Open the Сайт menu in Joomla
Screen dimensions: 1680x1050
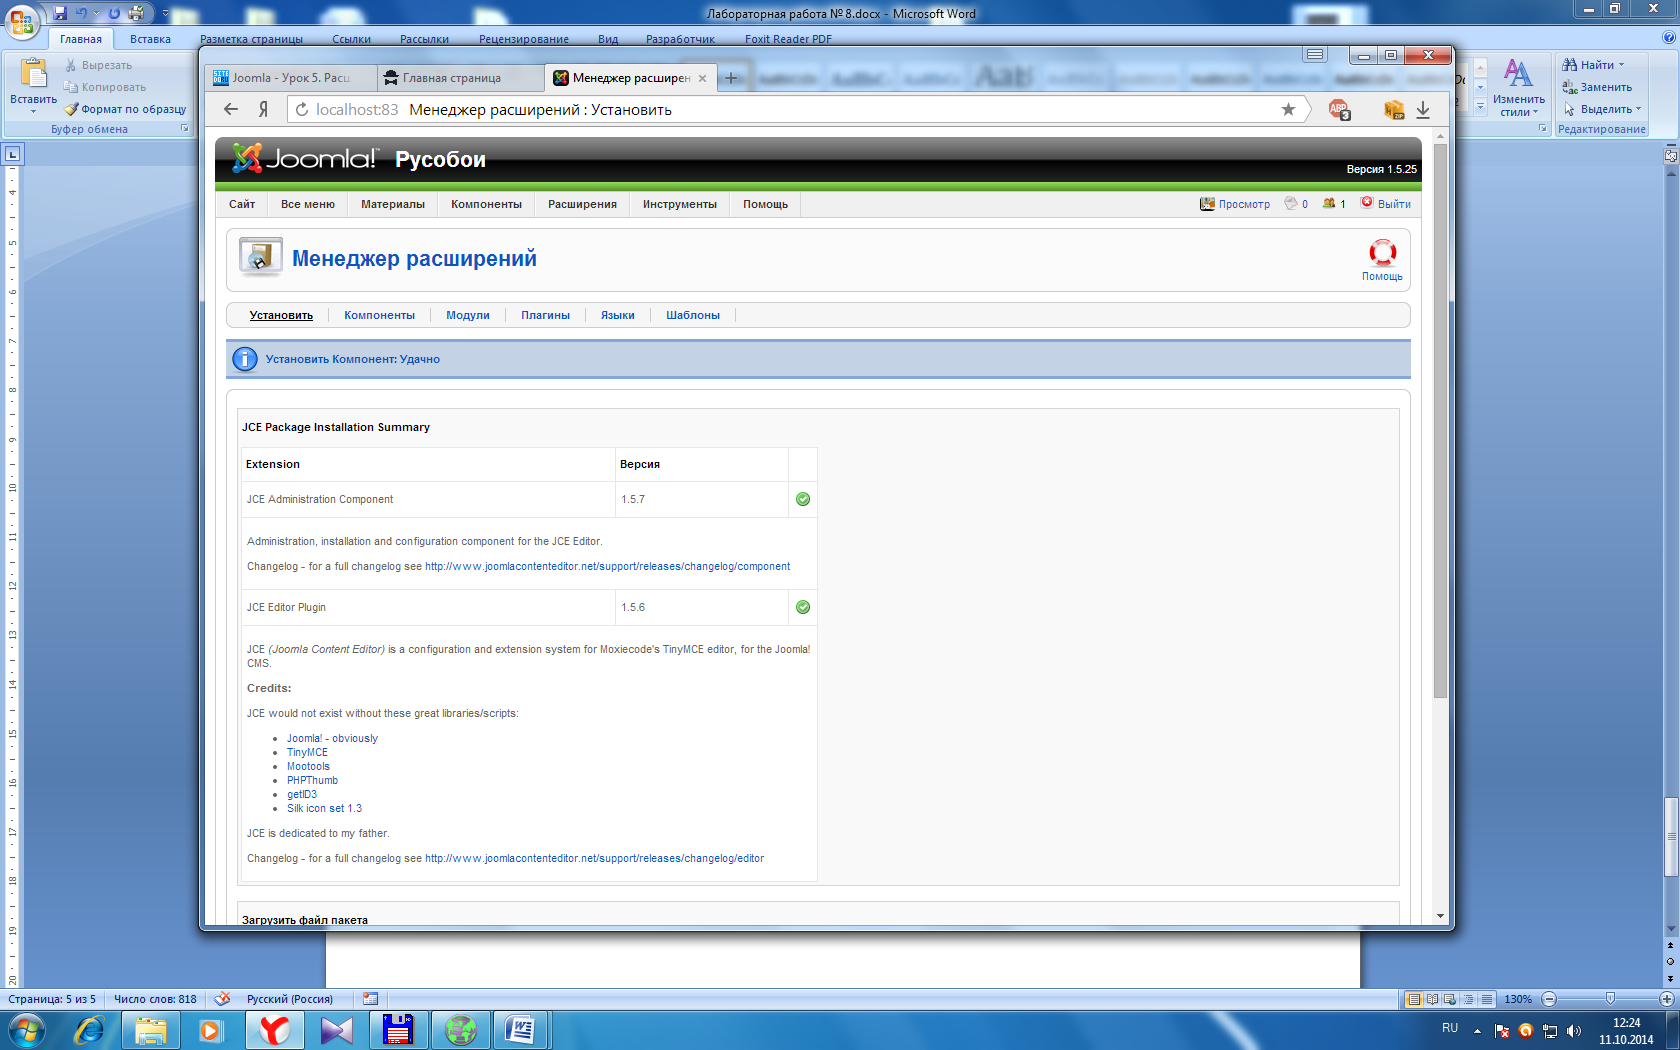(x=242, y=204)
